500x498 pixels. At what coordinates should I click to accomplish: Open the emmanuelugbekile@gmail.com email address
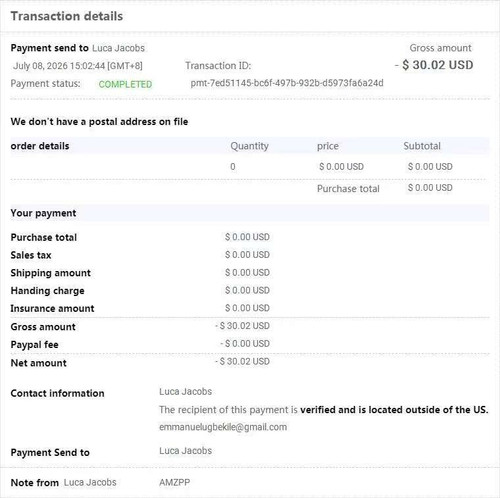click(223, 427)
